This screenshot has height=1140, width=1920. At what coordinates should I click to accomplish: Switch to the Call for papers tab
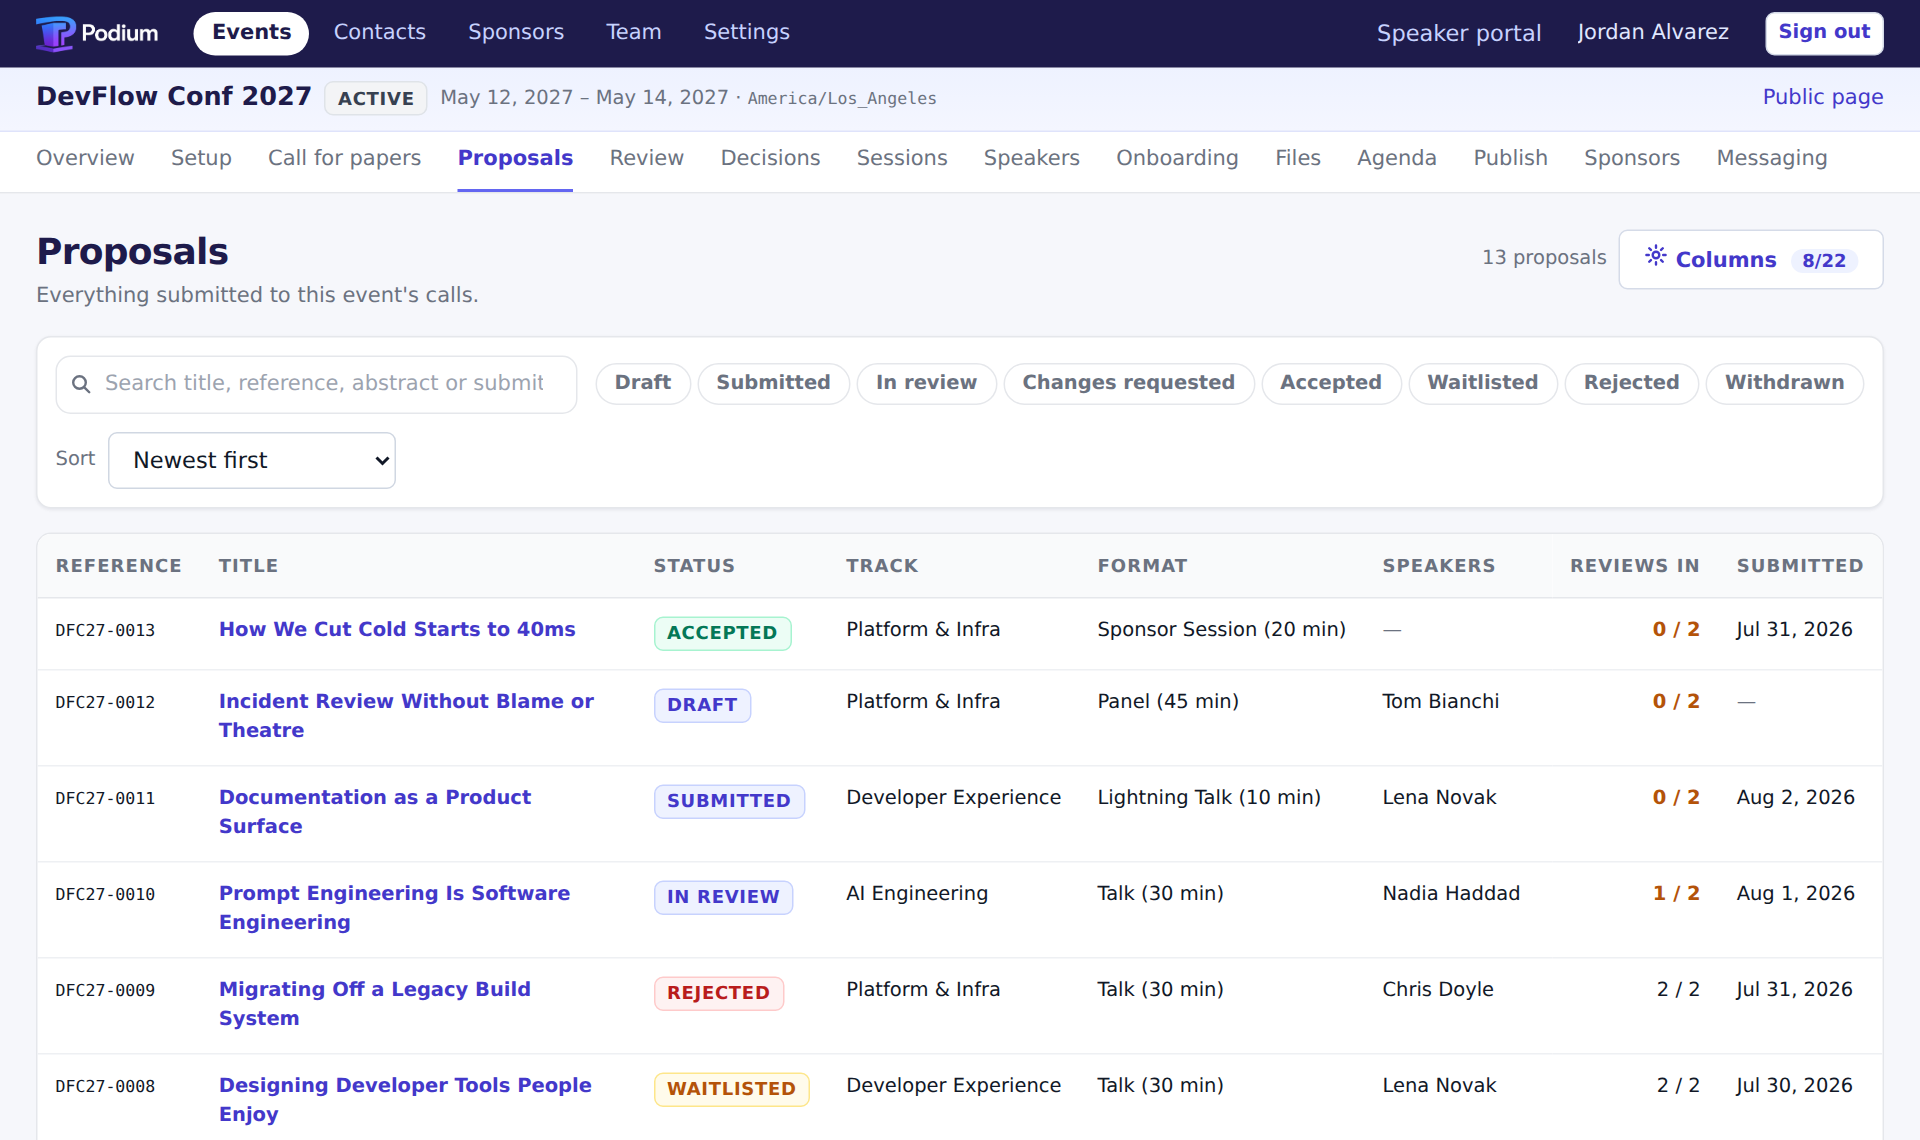[x=344, y=158]
